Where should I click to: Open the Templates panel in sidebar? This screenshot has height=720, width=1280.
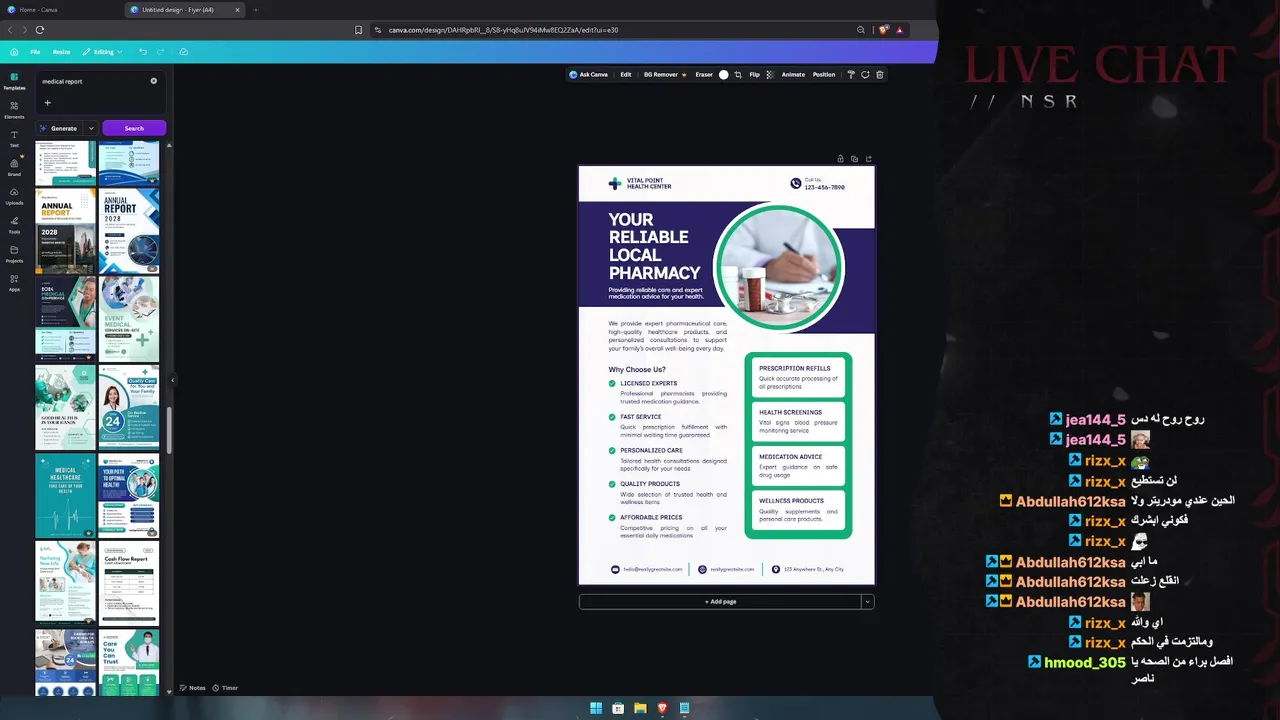point(14,80)
